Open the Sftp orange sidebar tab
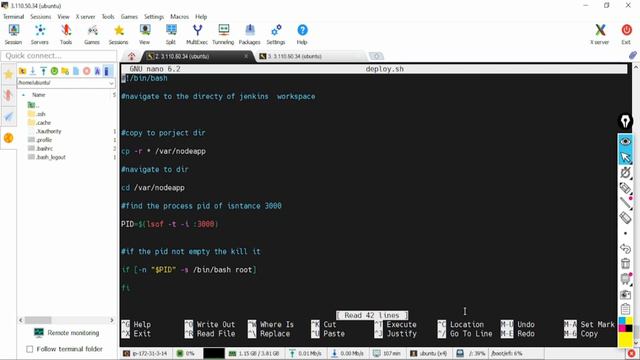Image resolution: width=640 pixels, height=360 pixels. (8, 138)
